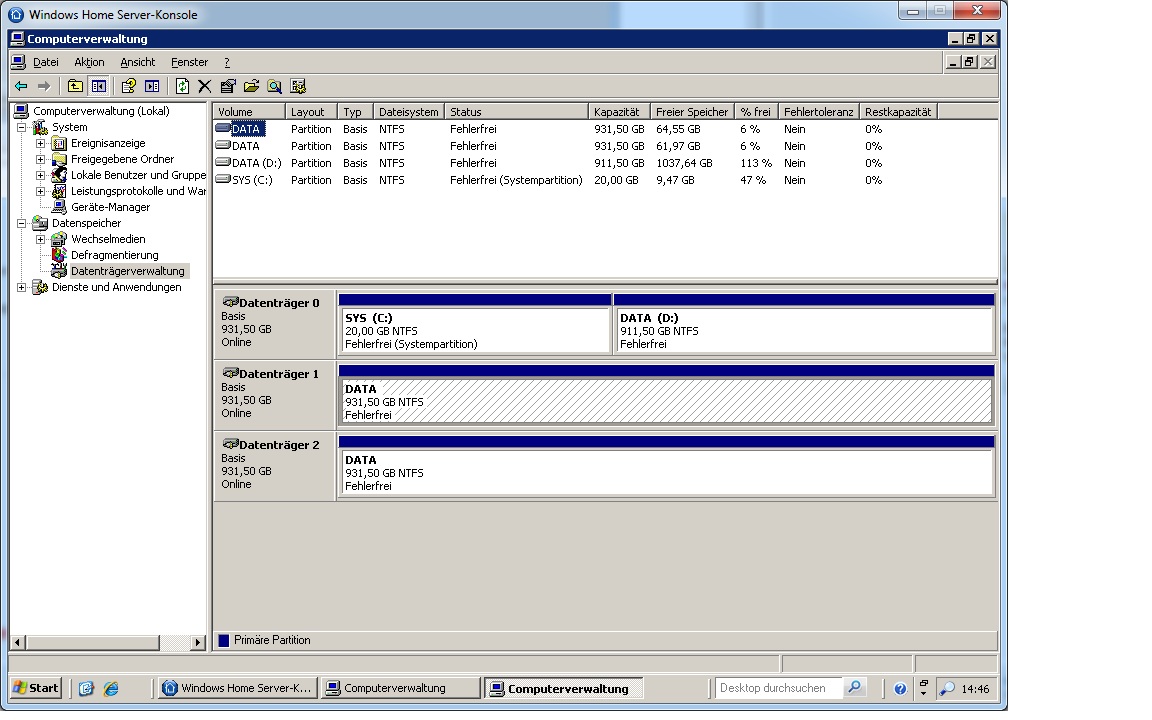Refresh the disk view using the toolbar icon
Viewport: 1152px width, 720px height.
(182, 87)
